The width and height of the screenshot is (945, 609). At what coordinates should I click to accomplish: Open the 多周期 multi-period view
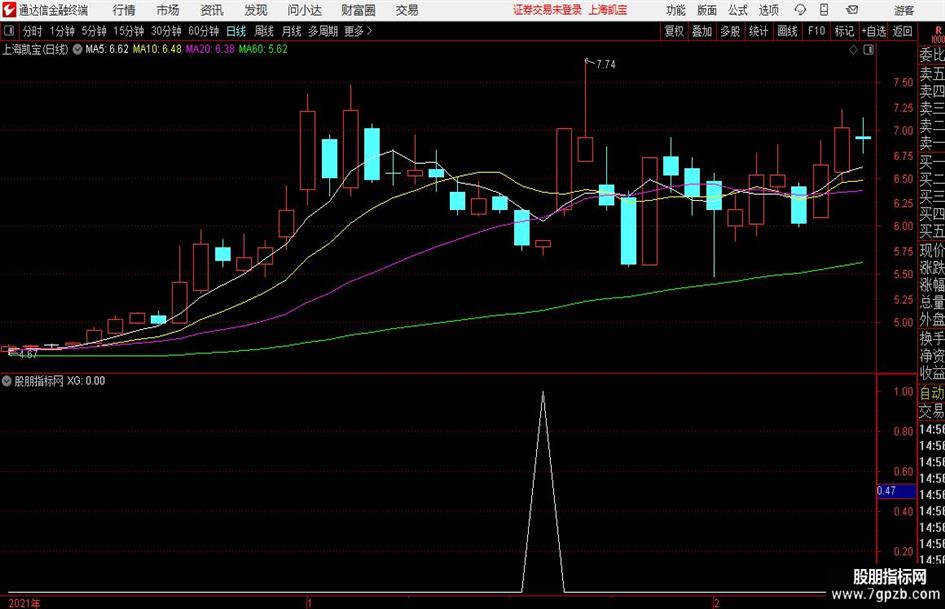click(323, 31)
